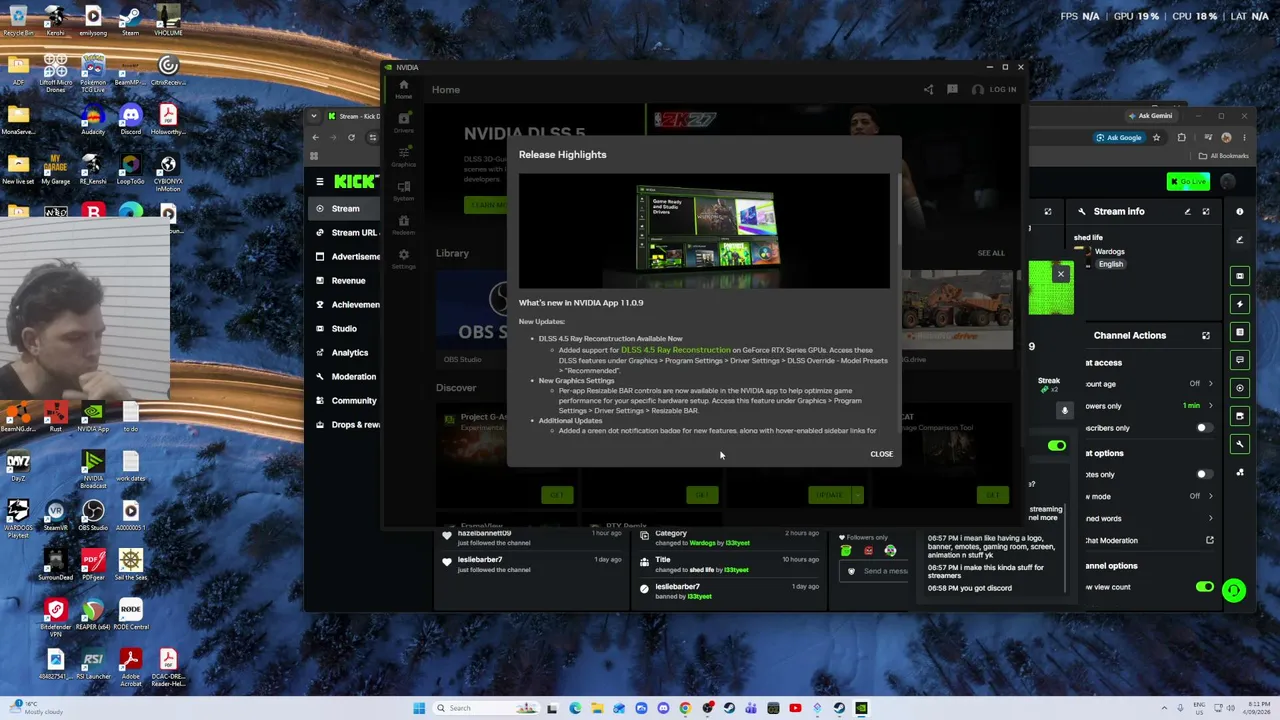Image resolution: width=1280 pixels, height=720 pixels.
Task: Open the banned words chevron
Action: click(1210, 518)
